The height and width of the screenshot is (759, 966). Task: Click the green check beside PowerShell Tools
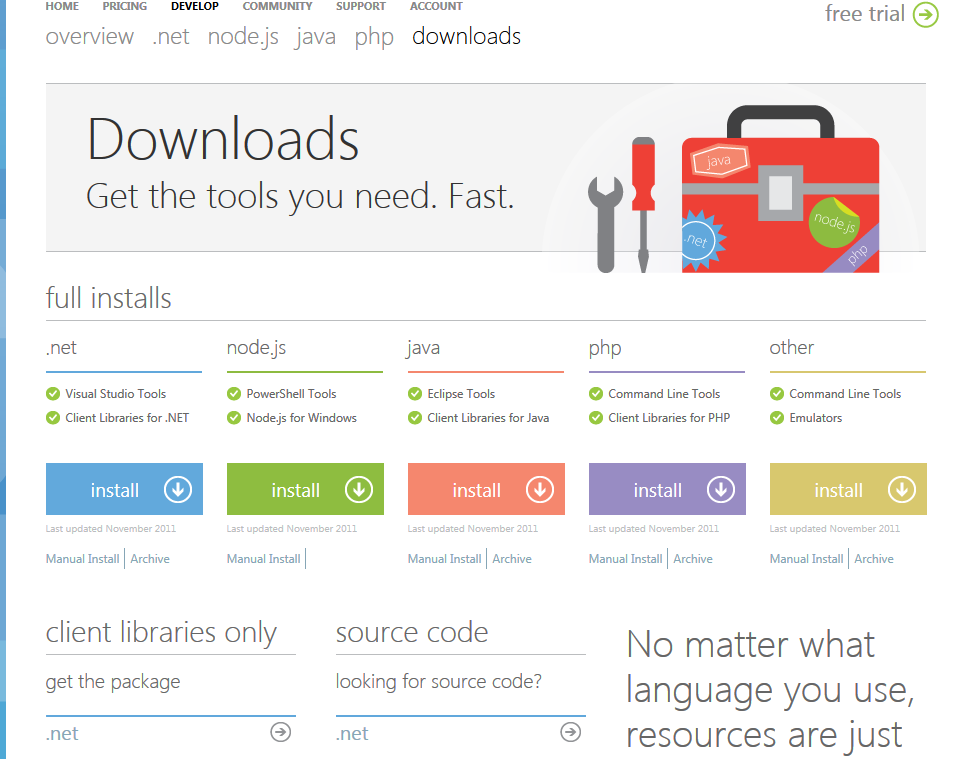[234, 394]
